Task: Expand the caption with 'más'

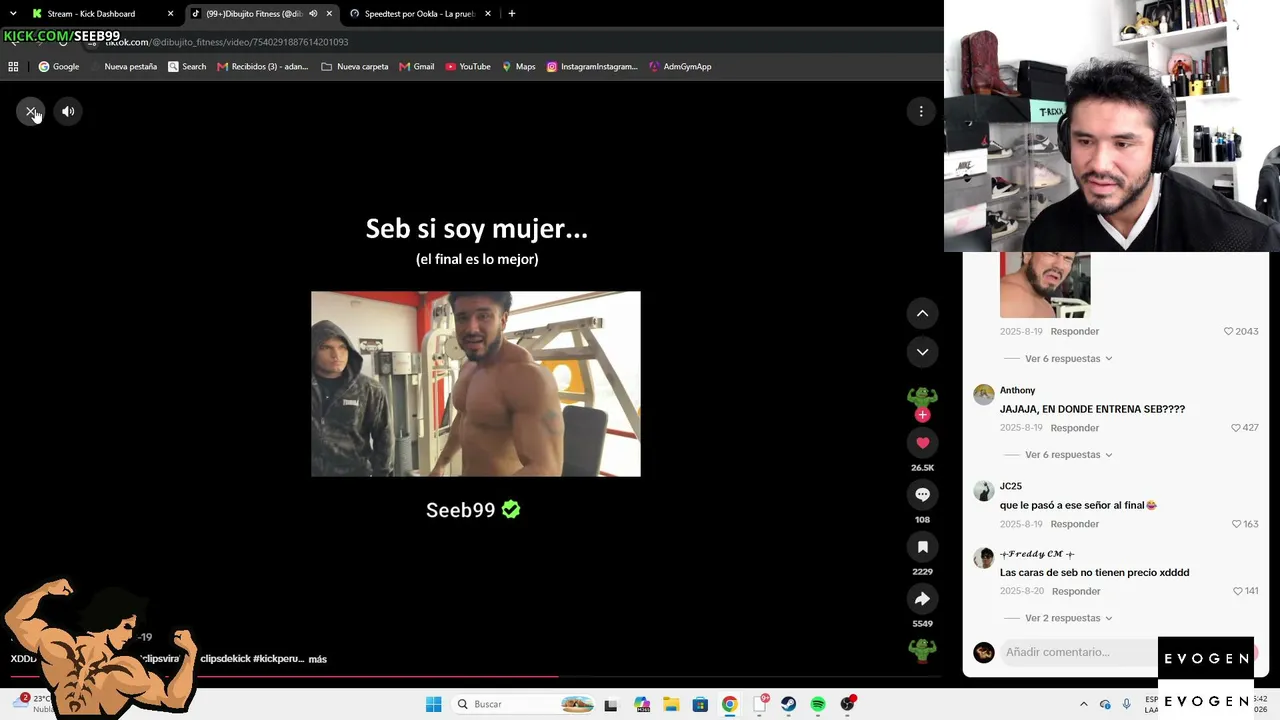Action: 317,659
